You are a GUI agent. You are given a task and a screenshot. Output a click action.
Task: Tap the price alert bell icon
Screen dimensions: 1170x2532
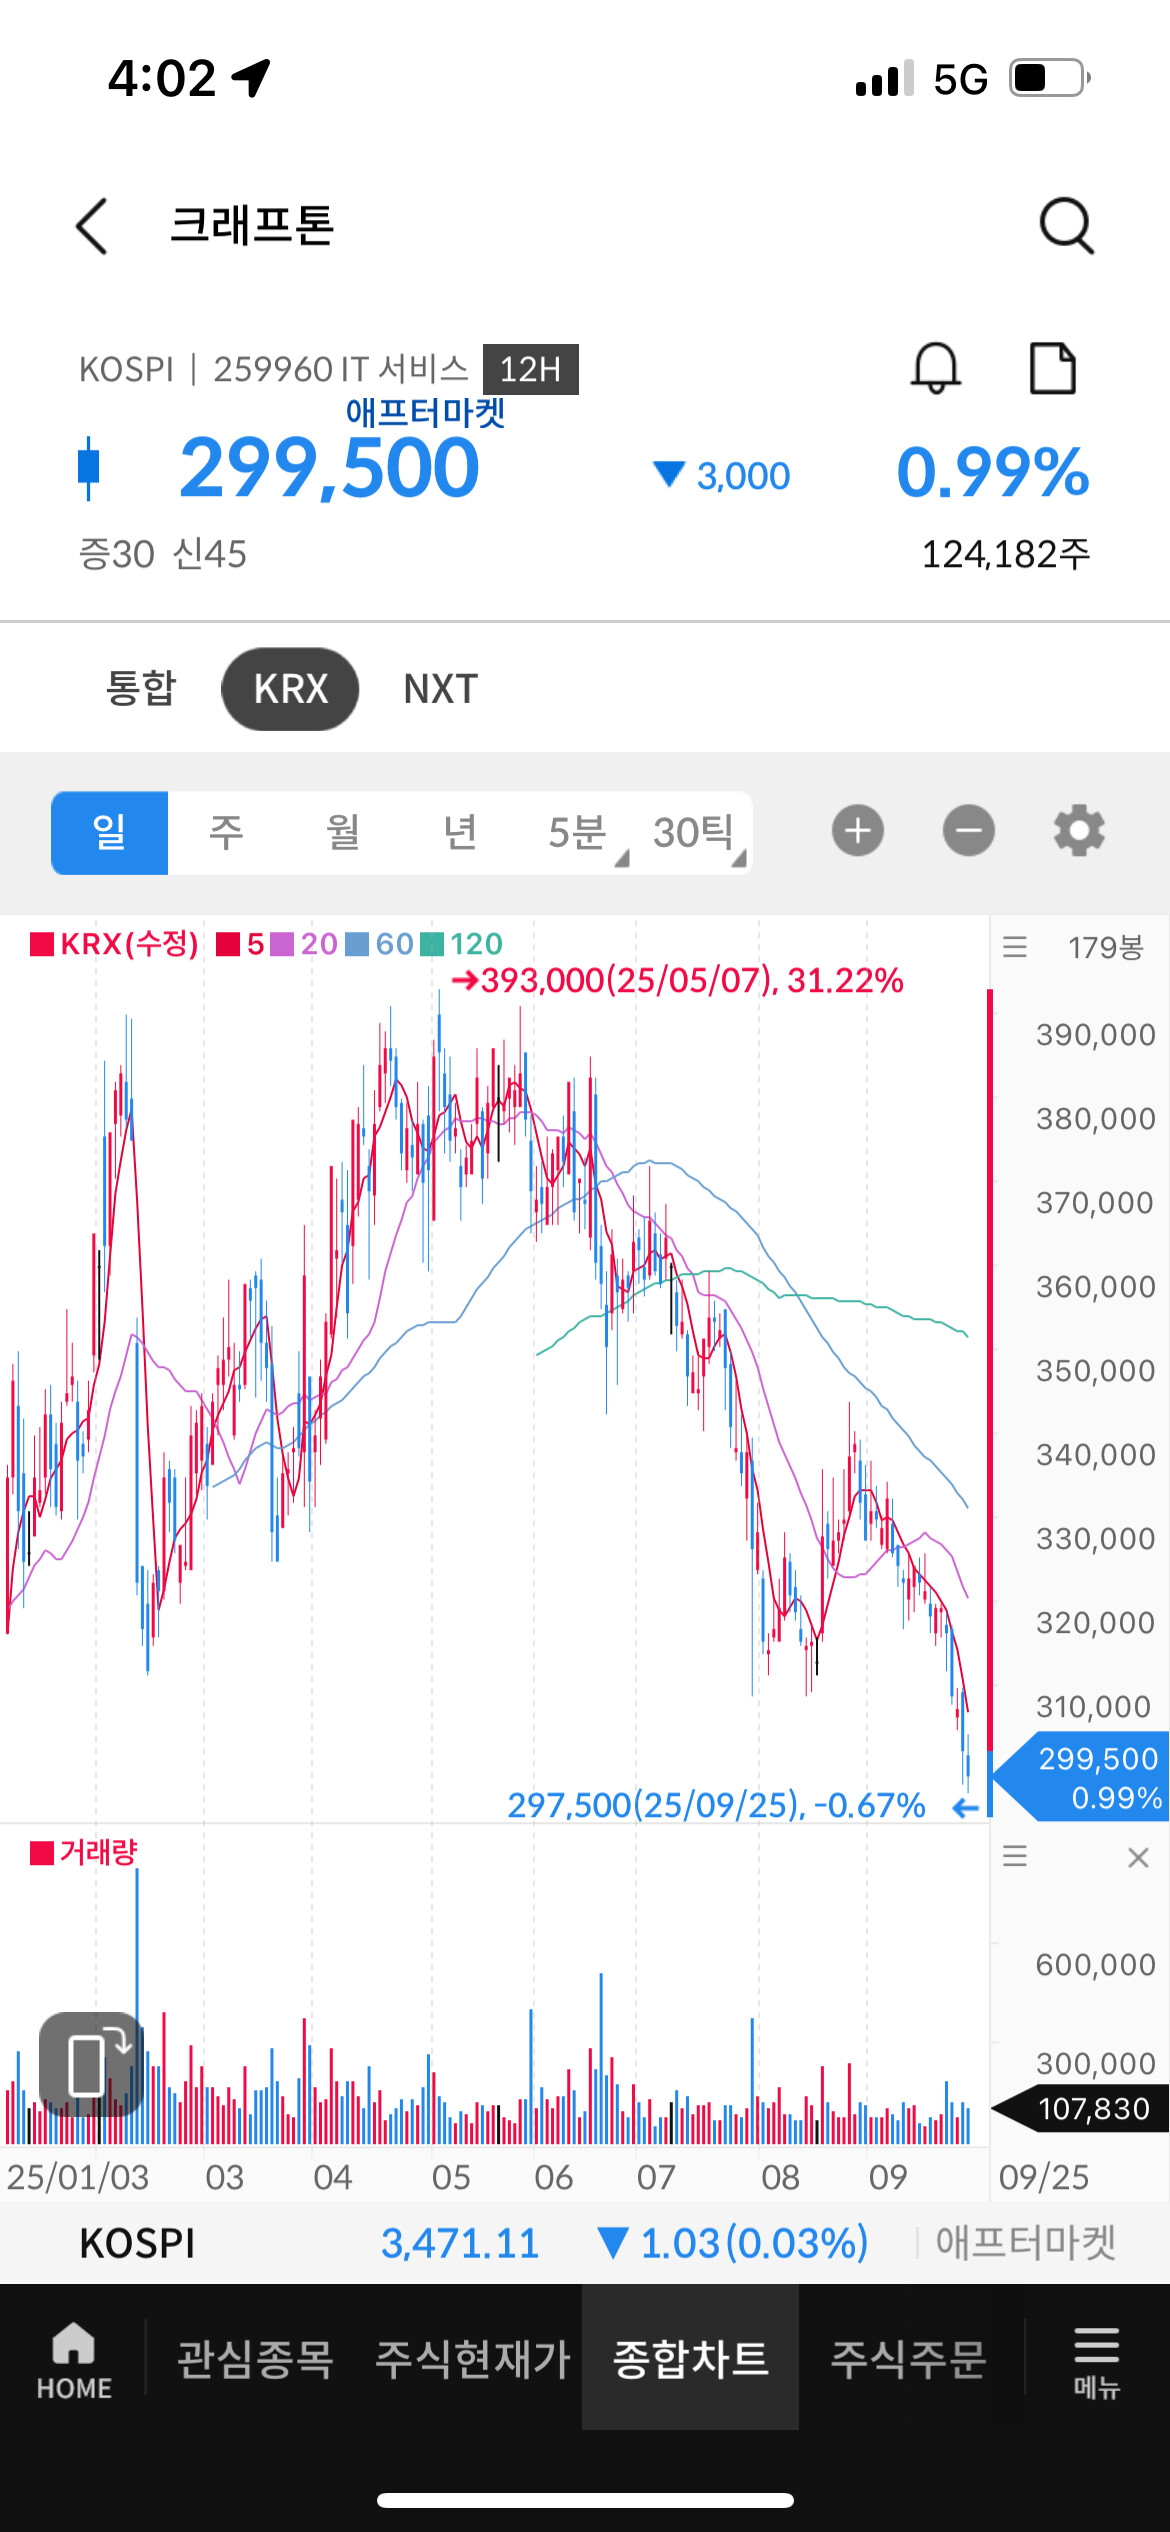(x=936, y=368)
